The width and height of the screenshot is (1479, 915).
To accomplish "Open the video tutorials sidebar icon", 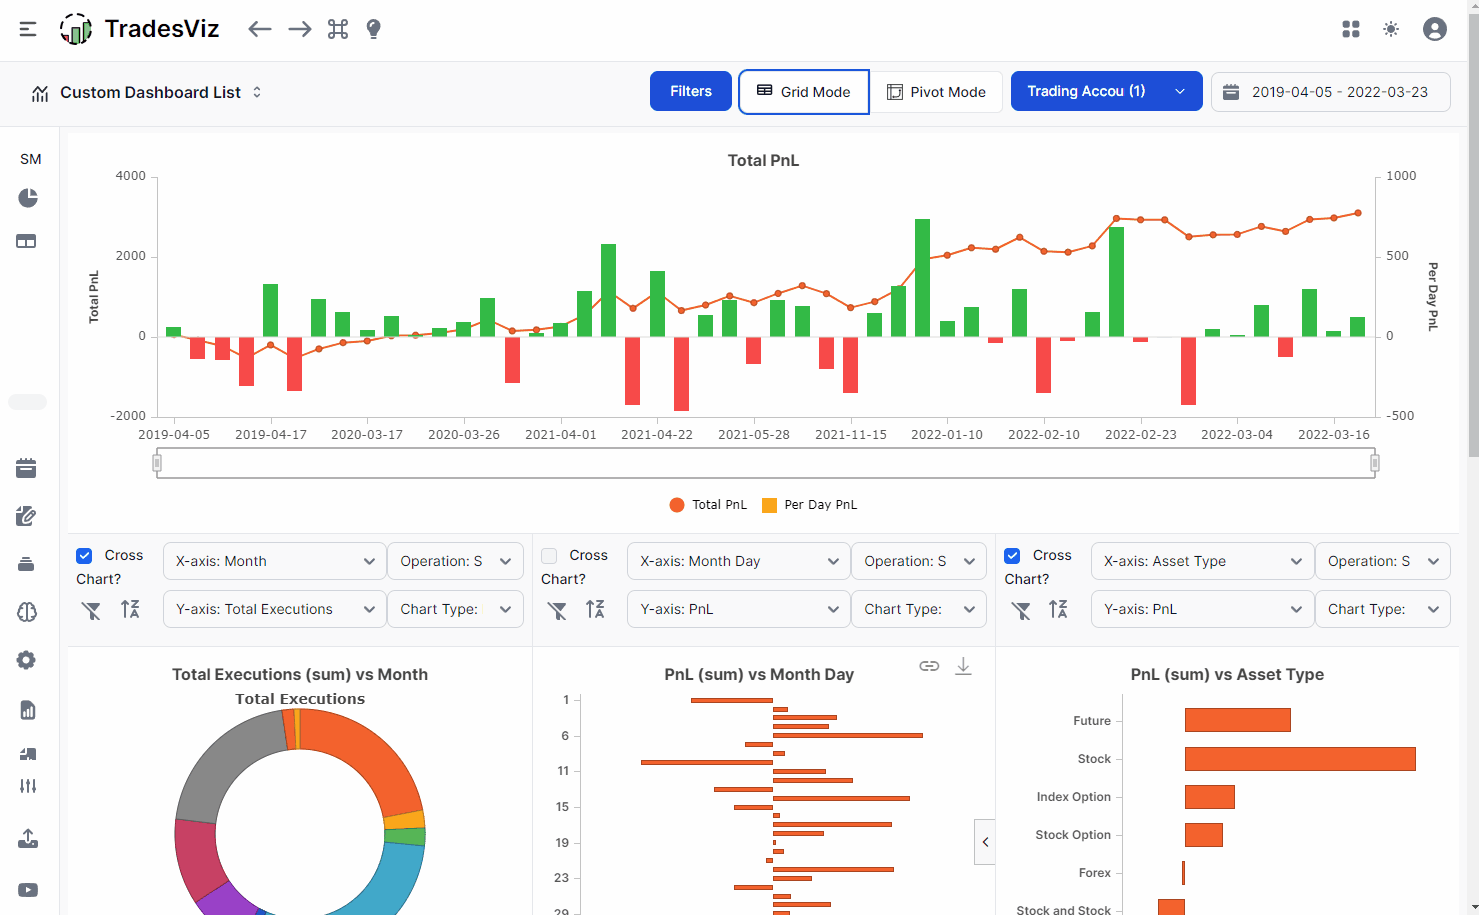I will pyautogui.click(x=28, y=890).
